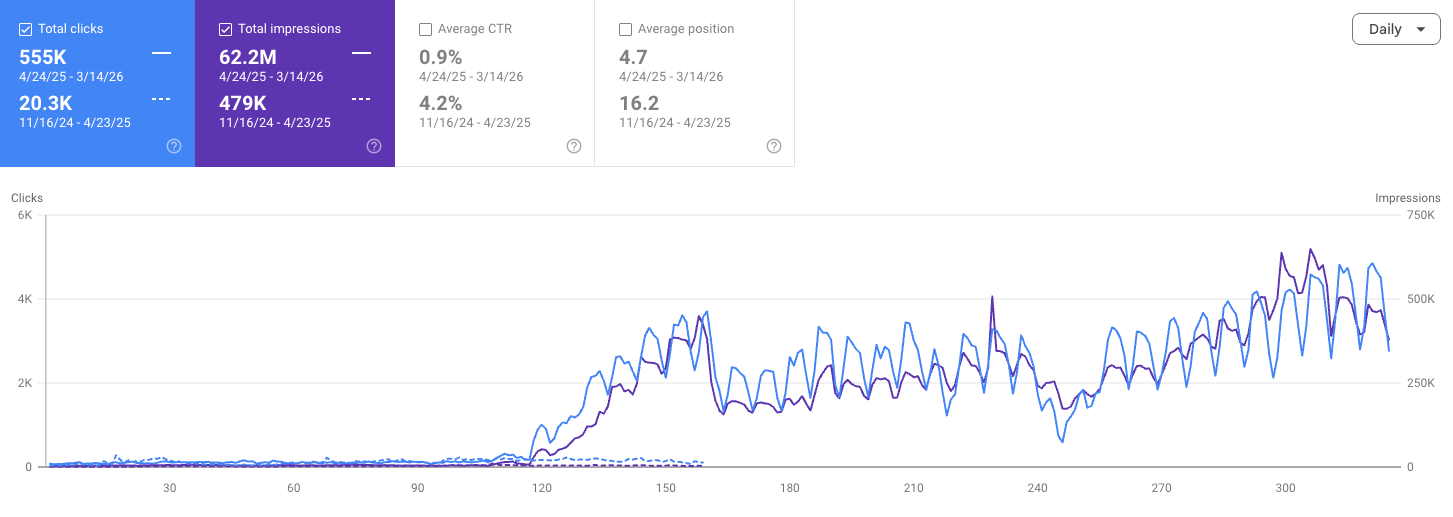1453x517 pixels.
Task: Click help icon on Average position card
Action: pyautogui.click(x=774, y=146)
